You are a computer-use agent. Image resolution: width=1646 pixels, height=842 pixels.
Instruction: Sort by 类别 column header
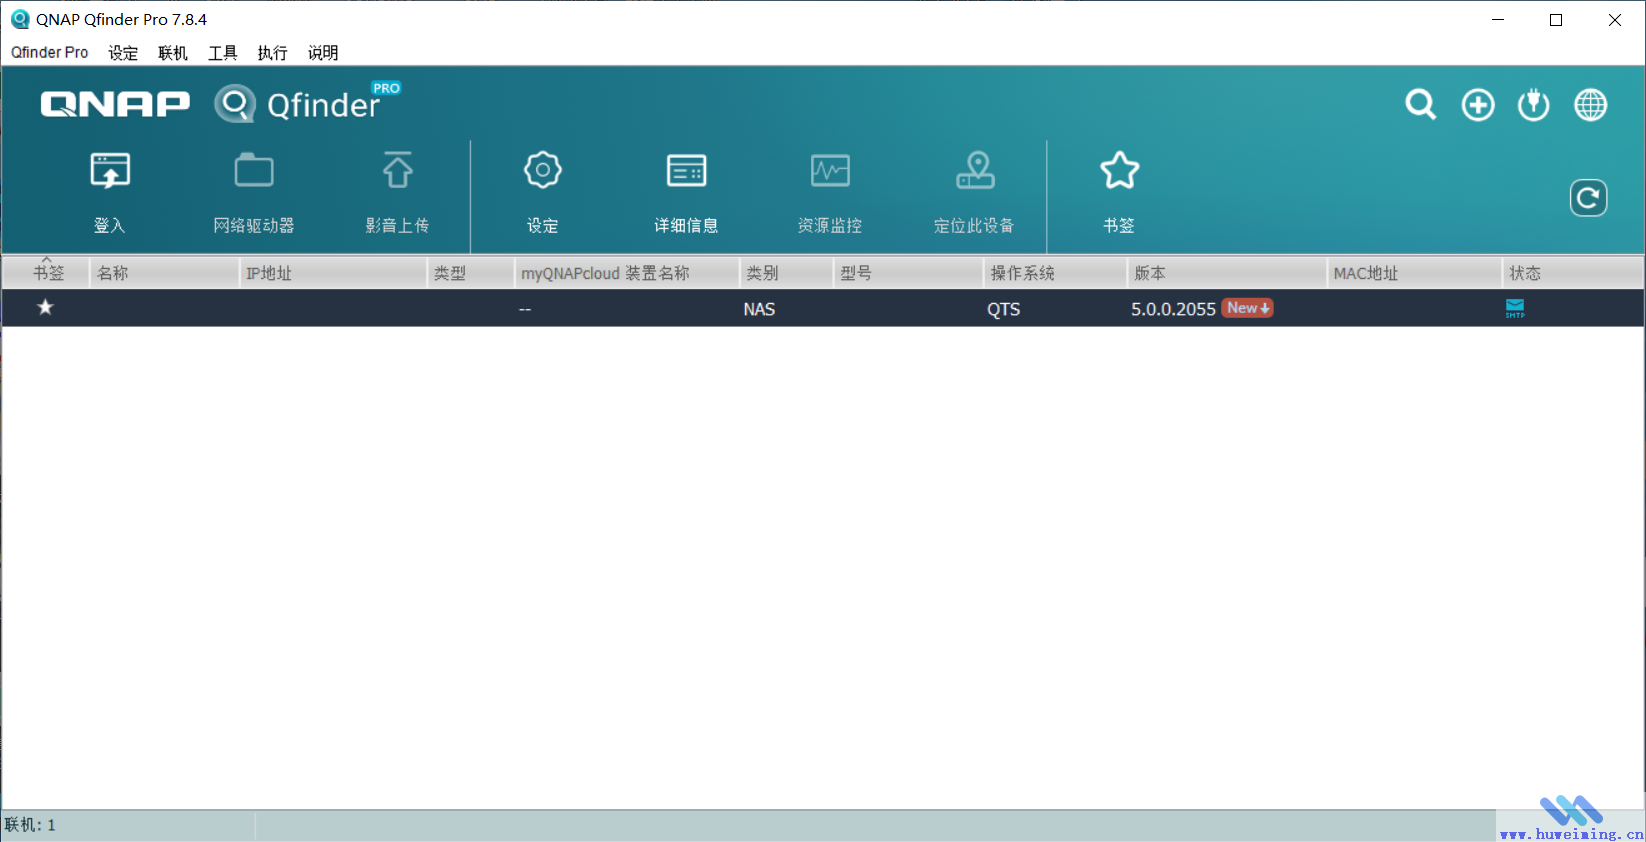tap(787, 273)
